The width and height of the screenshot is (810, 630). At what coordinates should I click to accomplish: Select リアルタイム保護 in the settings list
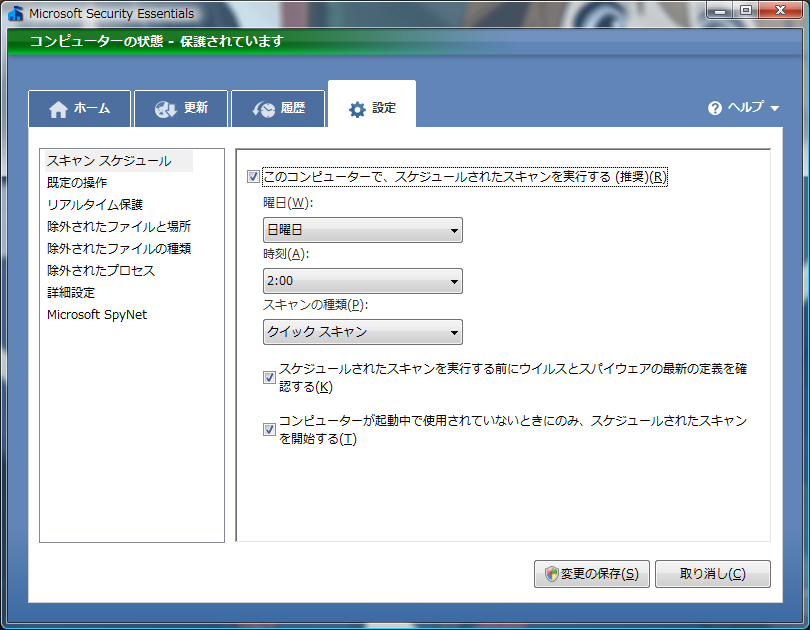coord(95,205)
